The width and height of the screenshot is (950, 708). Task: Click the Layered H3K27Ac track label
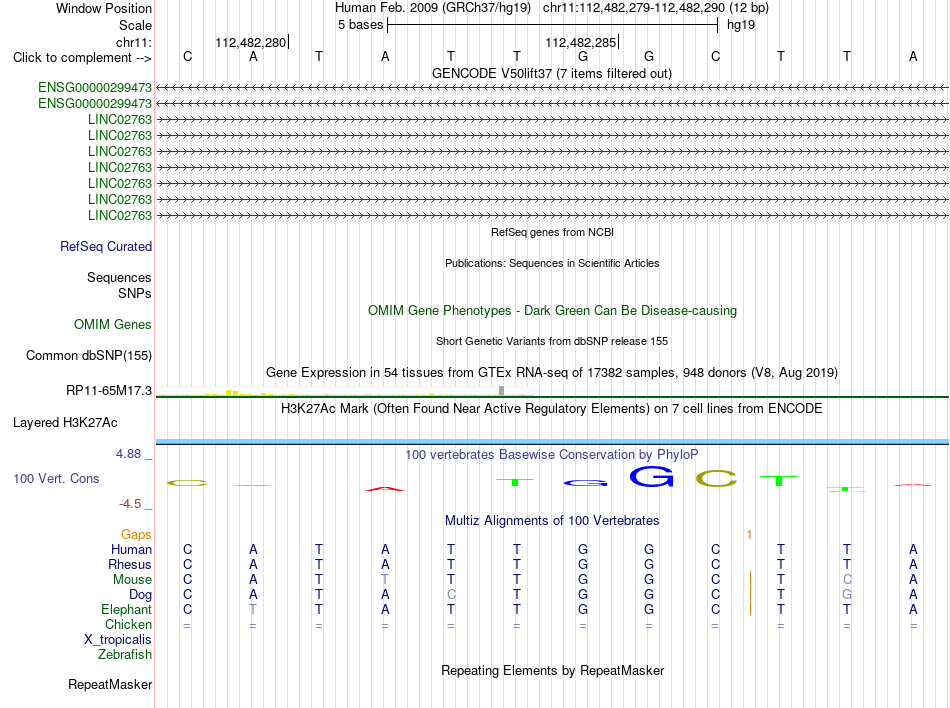point(65,423)
